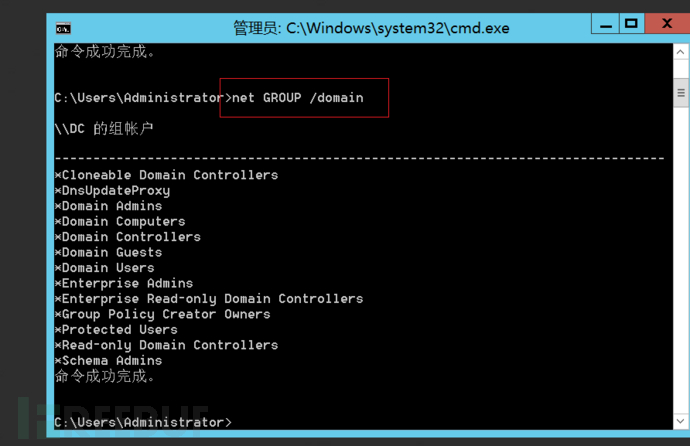
Task: Click the Schema Admins group entry
Action: (112, 361)
